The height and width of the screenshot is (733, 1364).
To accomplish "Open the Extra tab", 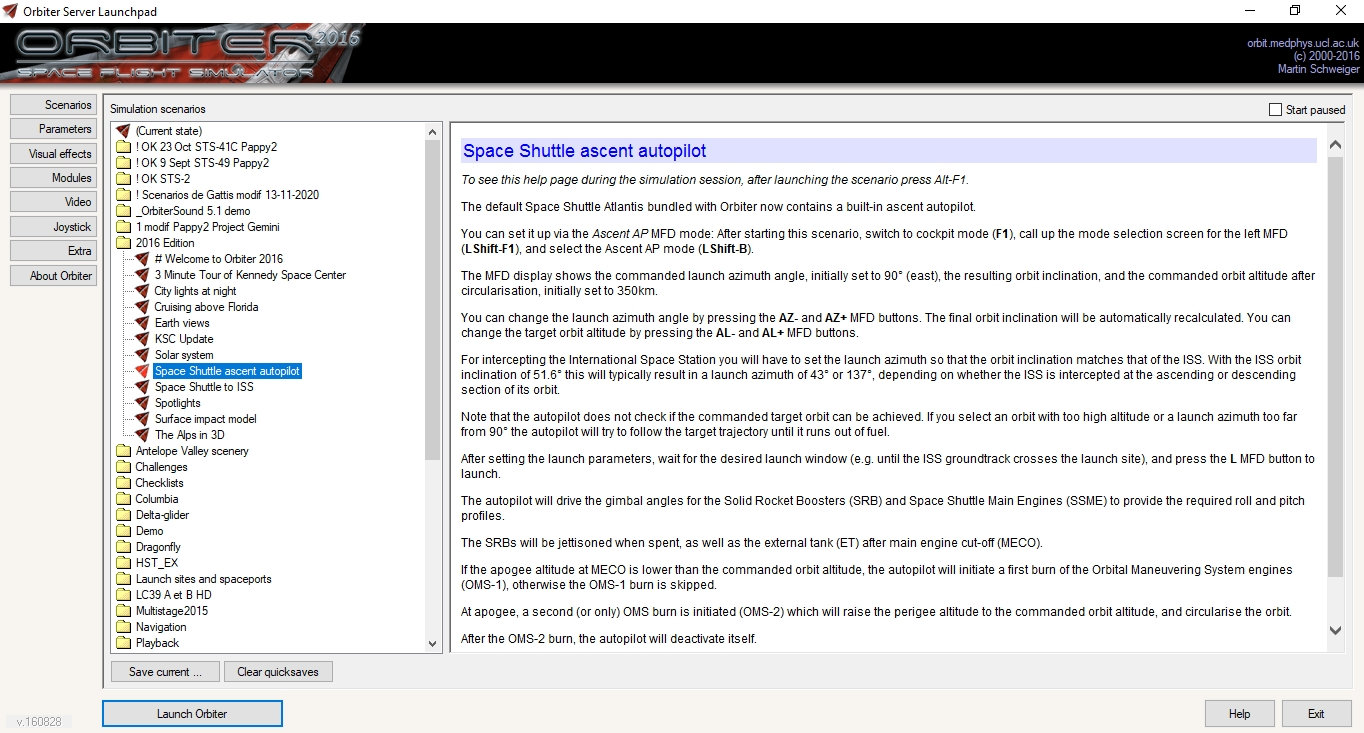I will coord(54,251).
